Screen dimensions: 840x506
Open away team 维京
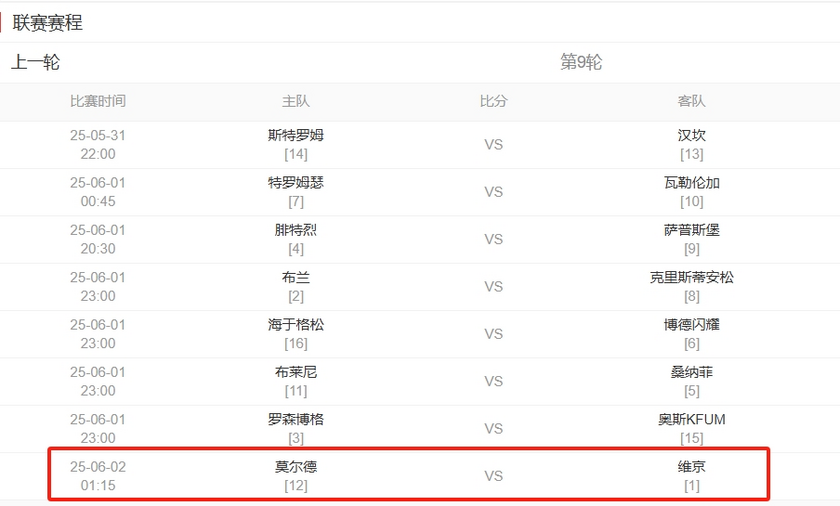coord(692,467)
